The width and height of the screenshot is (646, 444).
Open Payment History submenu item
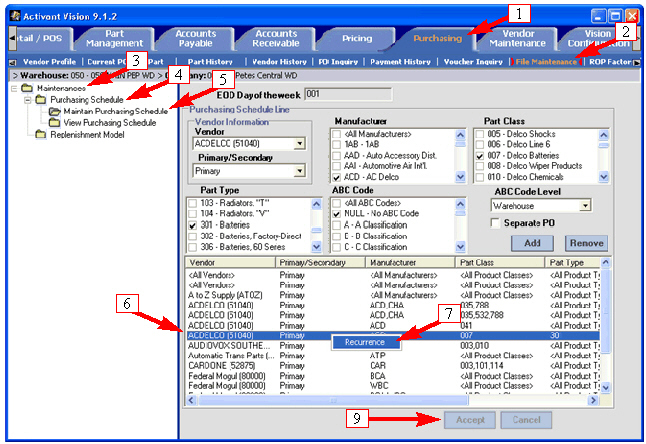pyautogui.click(x=400, y=62)
